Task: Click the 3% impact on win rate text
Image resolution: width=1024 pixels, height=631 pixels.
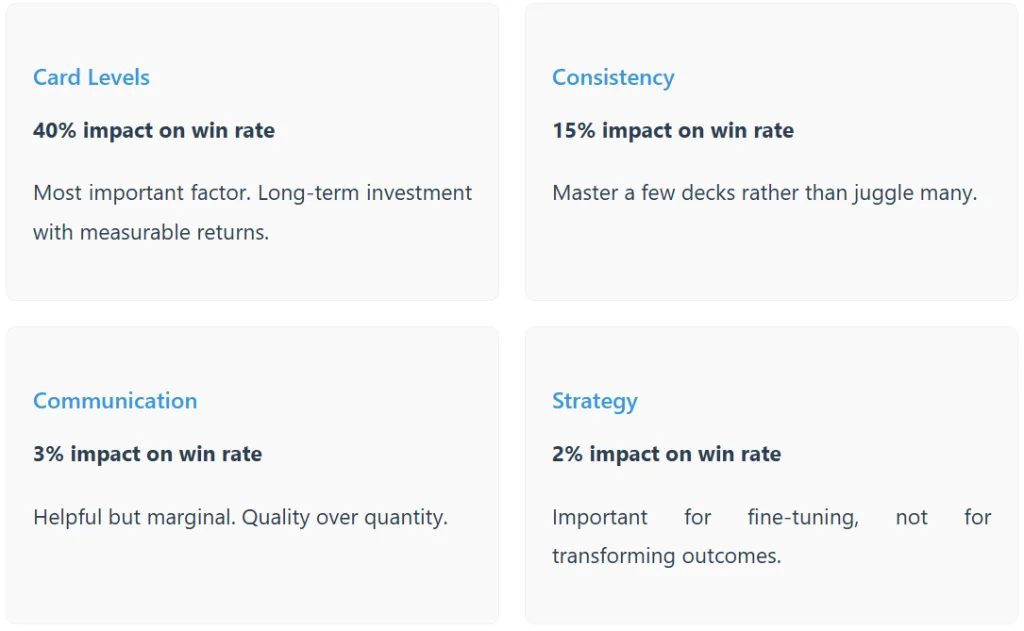Action: tap(147, 454)
